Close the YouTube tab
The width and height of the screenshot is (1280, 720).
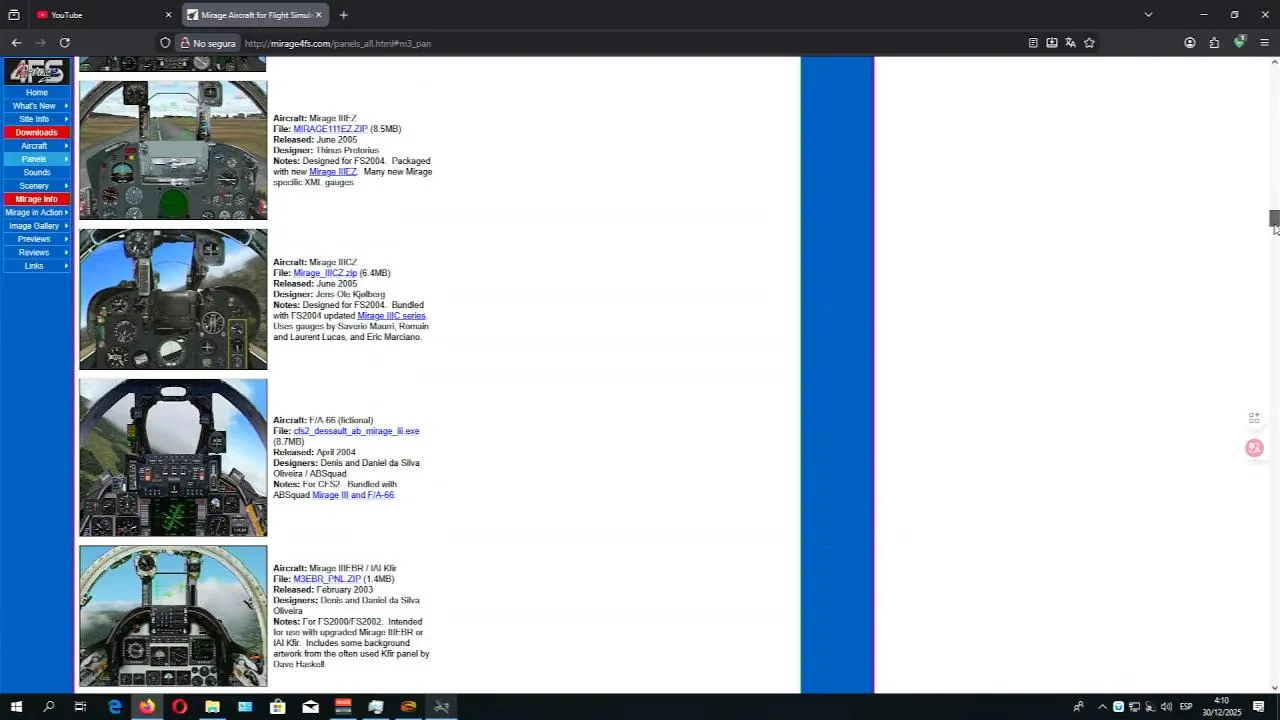coord(168,15)
